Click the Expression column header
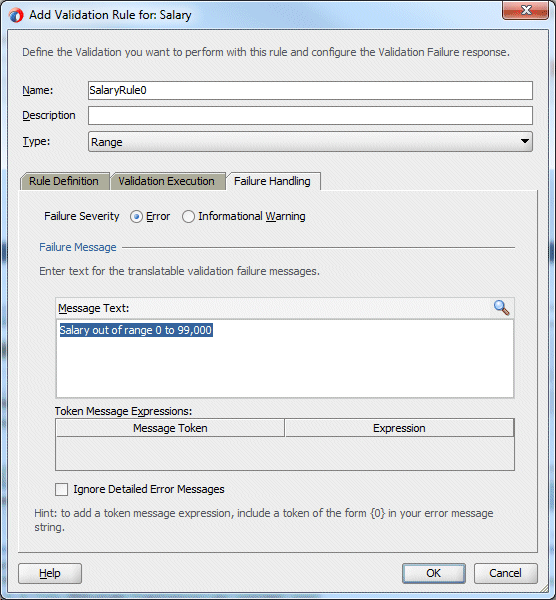Viewport: 556px width, 600px height. pyautogui.click(x=399, y=428)
